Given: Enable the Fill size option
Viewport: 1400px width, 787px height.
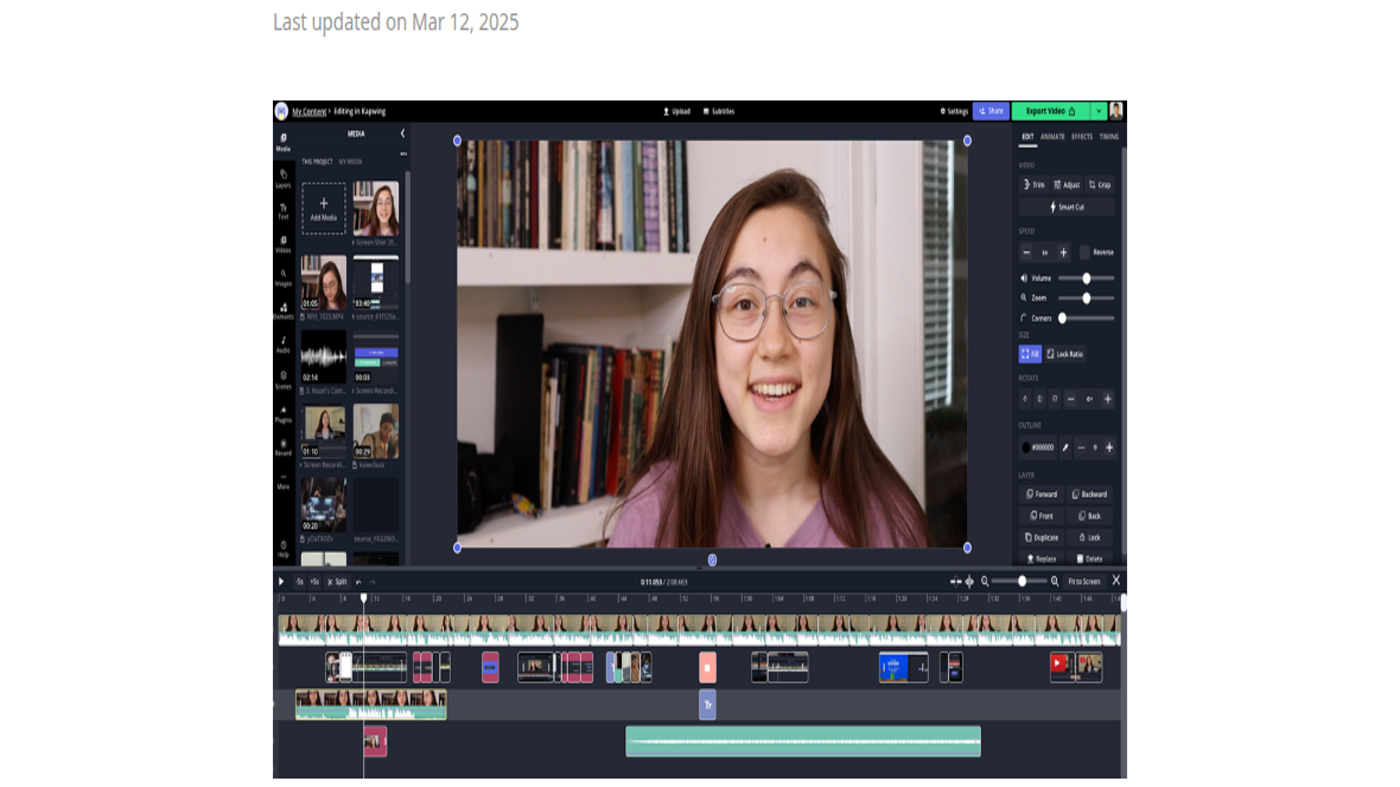Looking at the screenshot, I should [1030, 354].
